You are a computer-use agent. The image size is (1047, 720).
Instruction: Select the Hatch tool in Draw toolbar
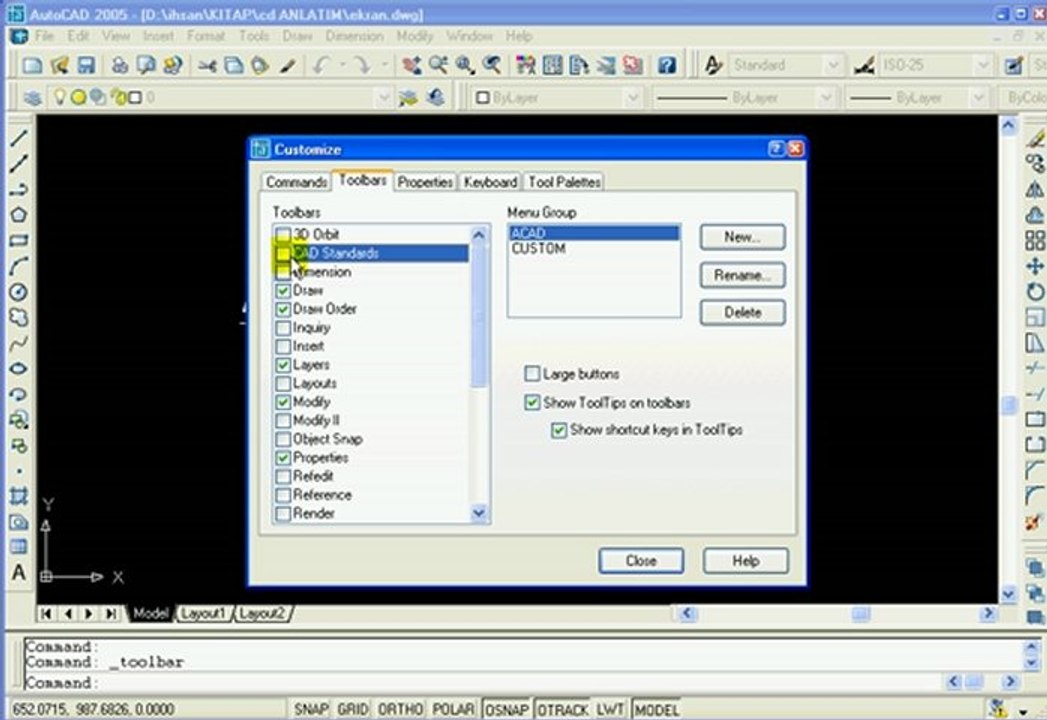[19, 497]
